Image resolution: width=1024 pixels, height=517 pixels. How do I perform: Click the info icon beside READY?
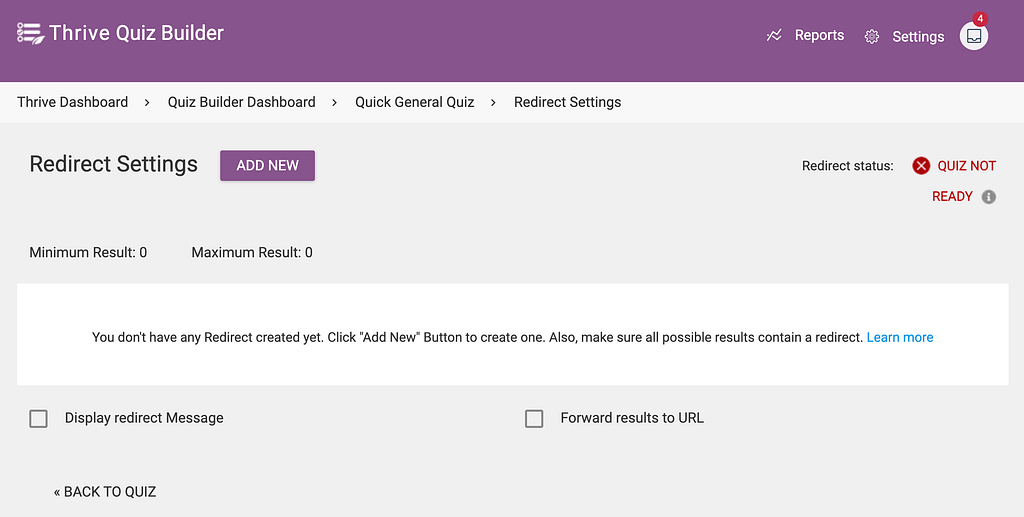pyautogui.click(x=989, y=196)
